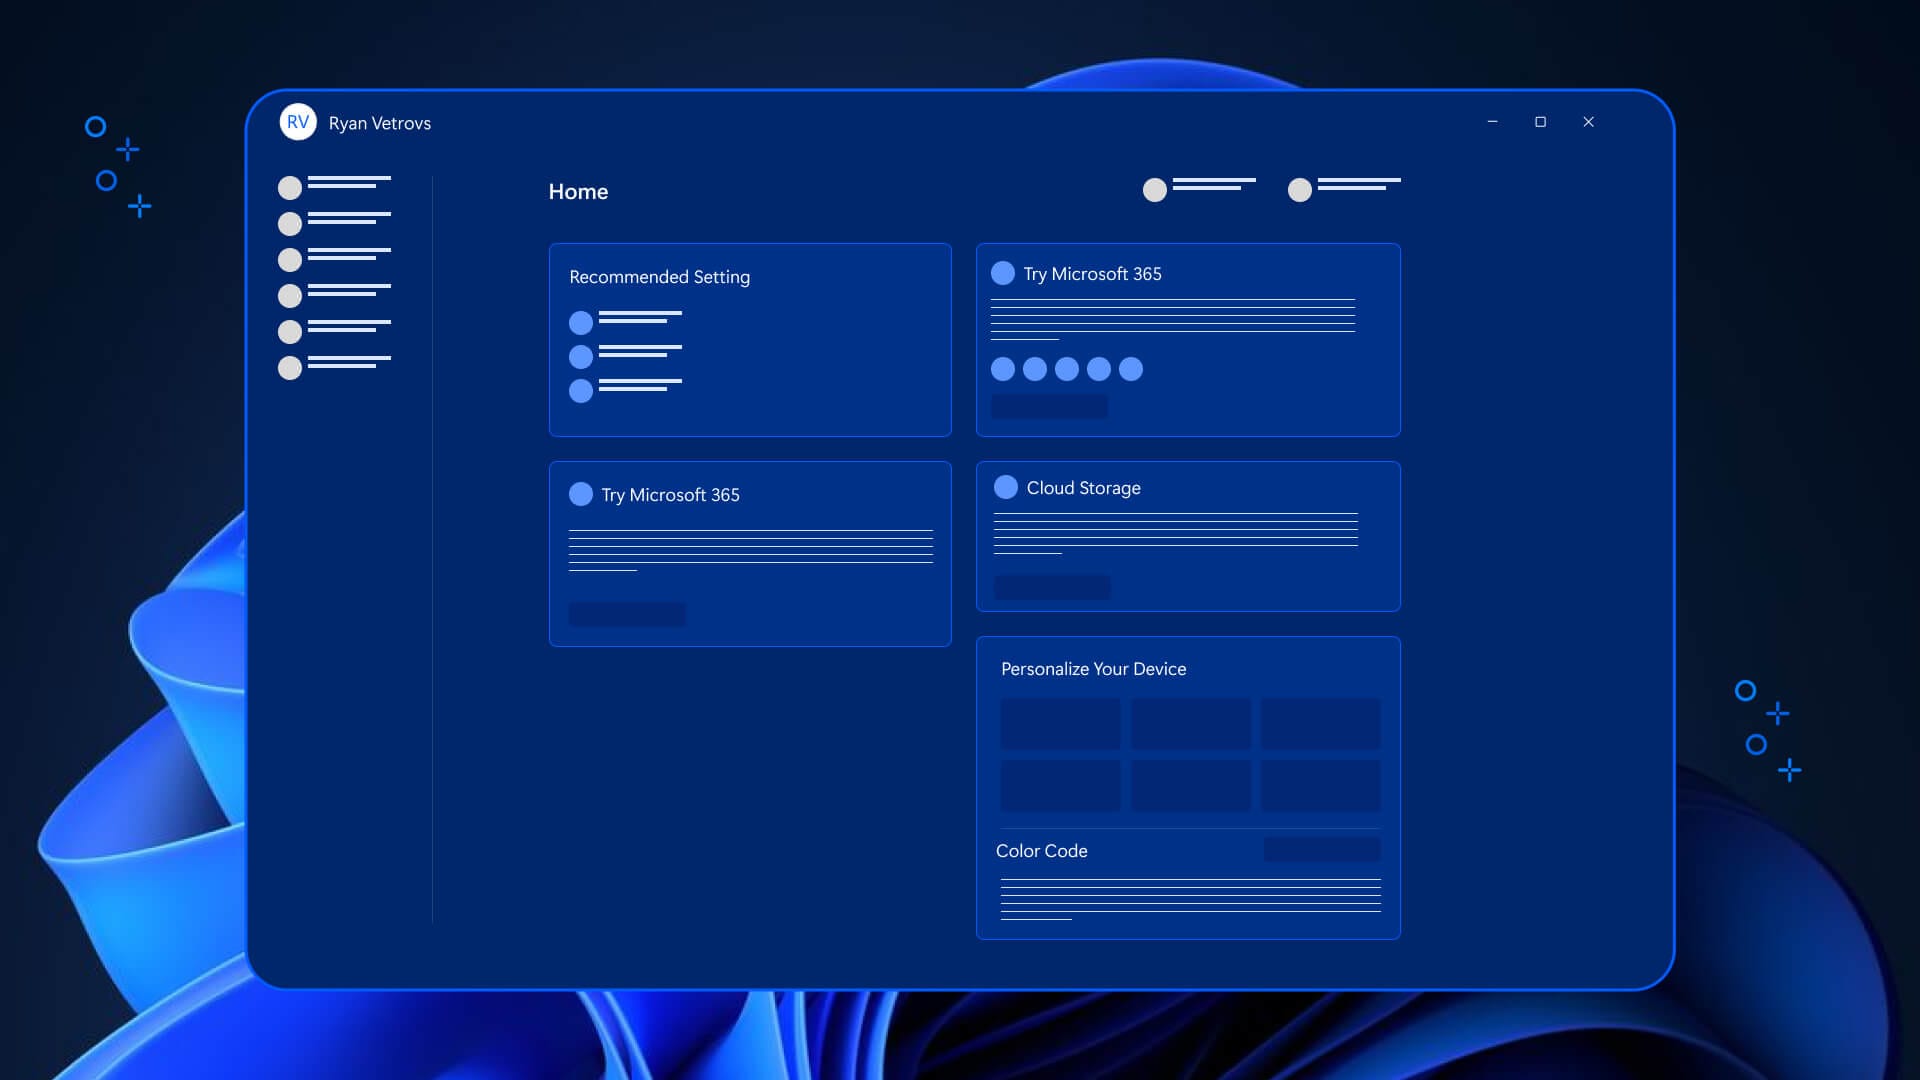Screen dimensions: 1920x1080
Task: Click last app circle in Microsoft 365 row
Action: pyautogui.click(x=1131, y=369)
